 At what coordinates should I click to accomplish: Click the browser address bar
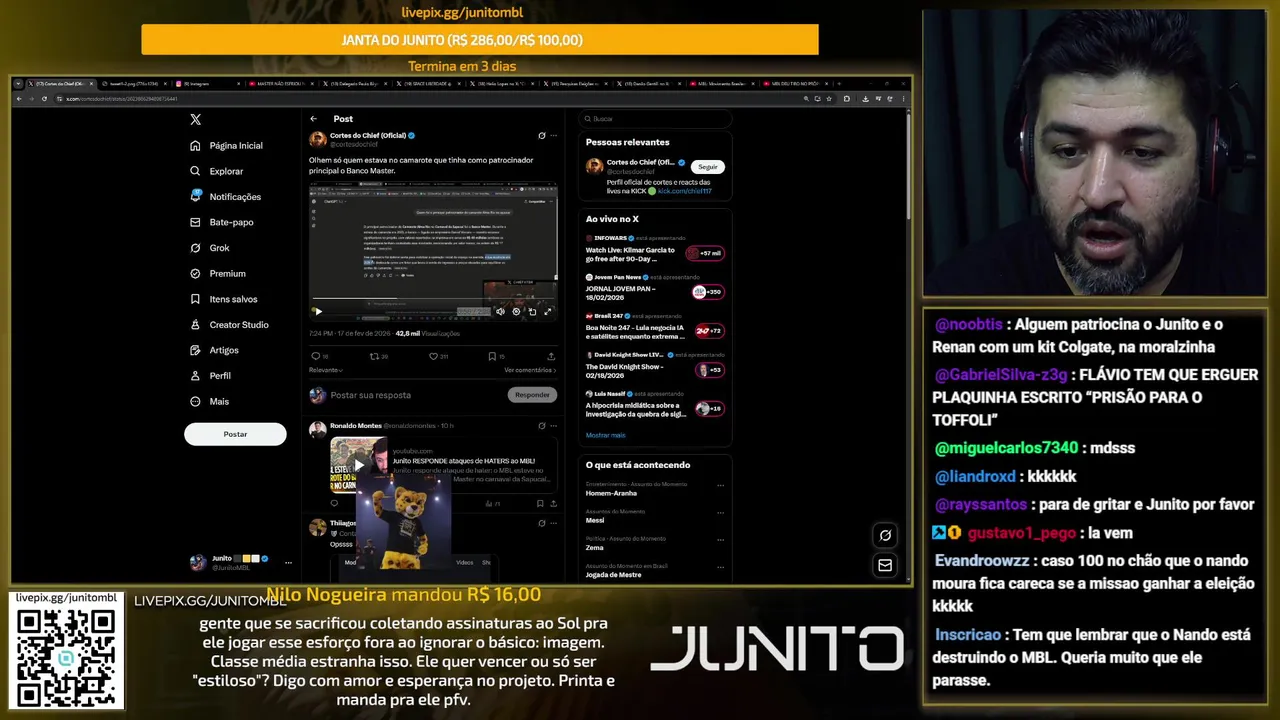pos(430,99)
